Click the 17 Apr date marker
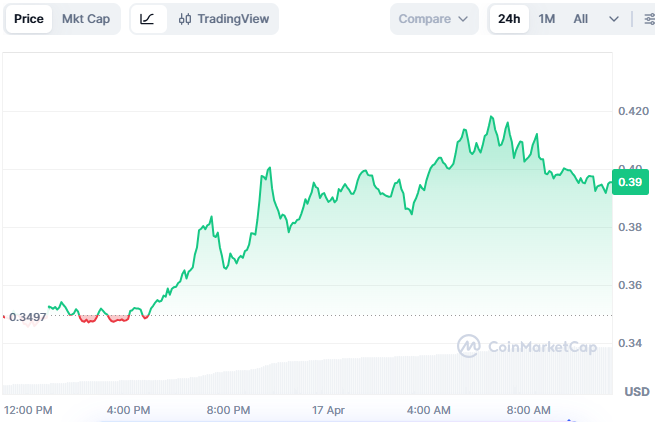Screen dimensions: 655x422 pyautogui.click(x=328, y=410)
